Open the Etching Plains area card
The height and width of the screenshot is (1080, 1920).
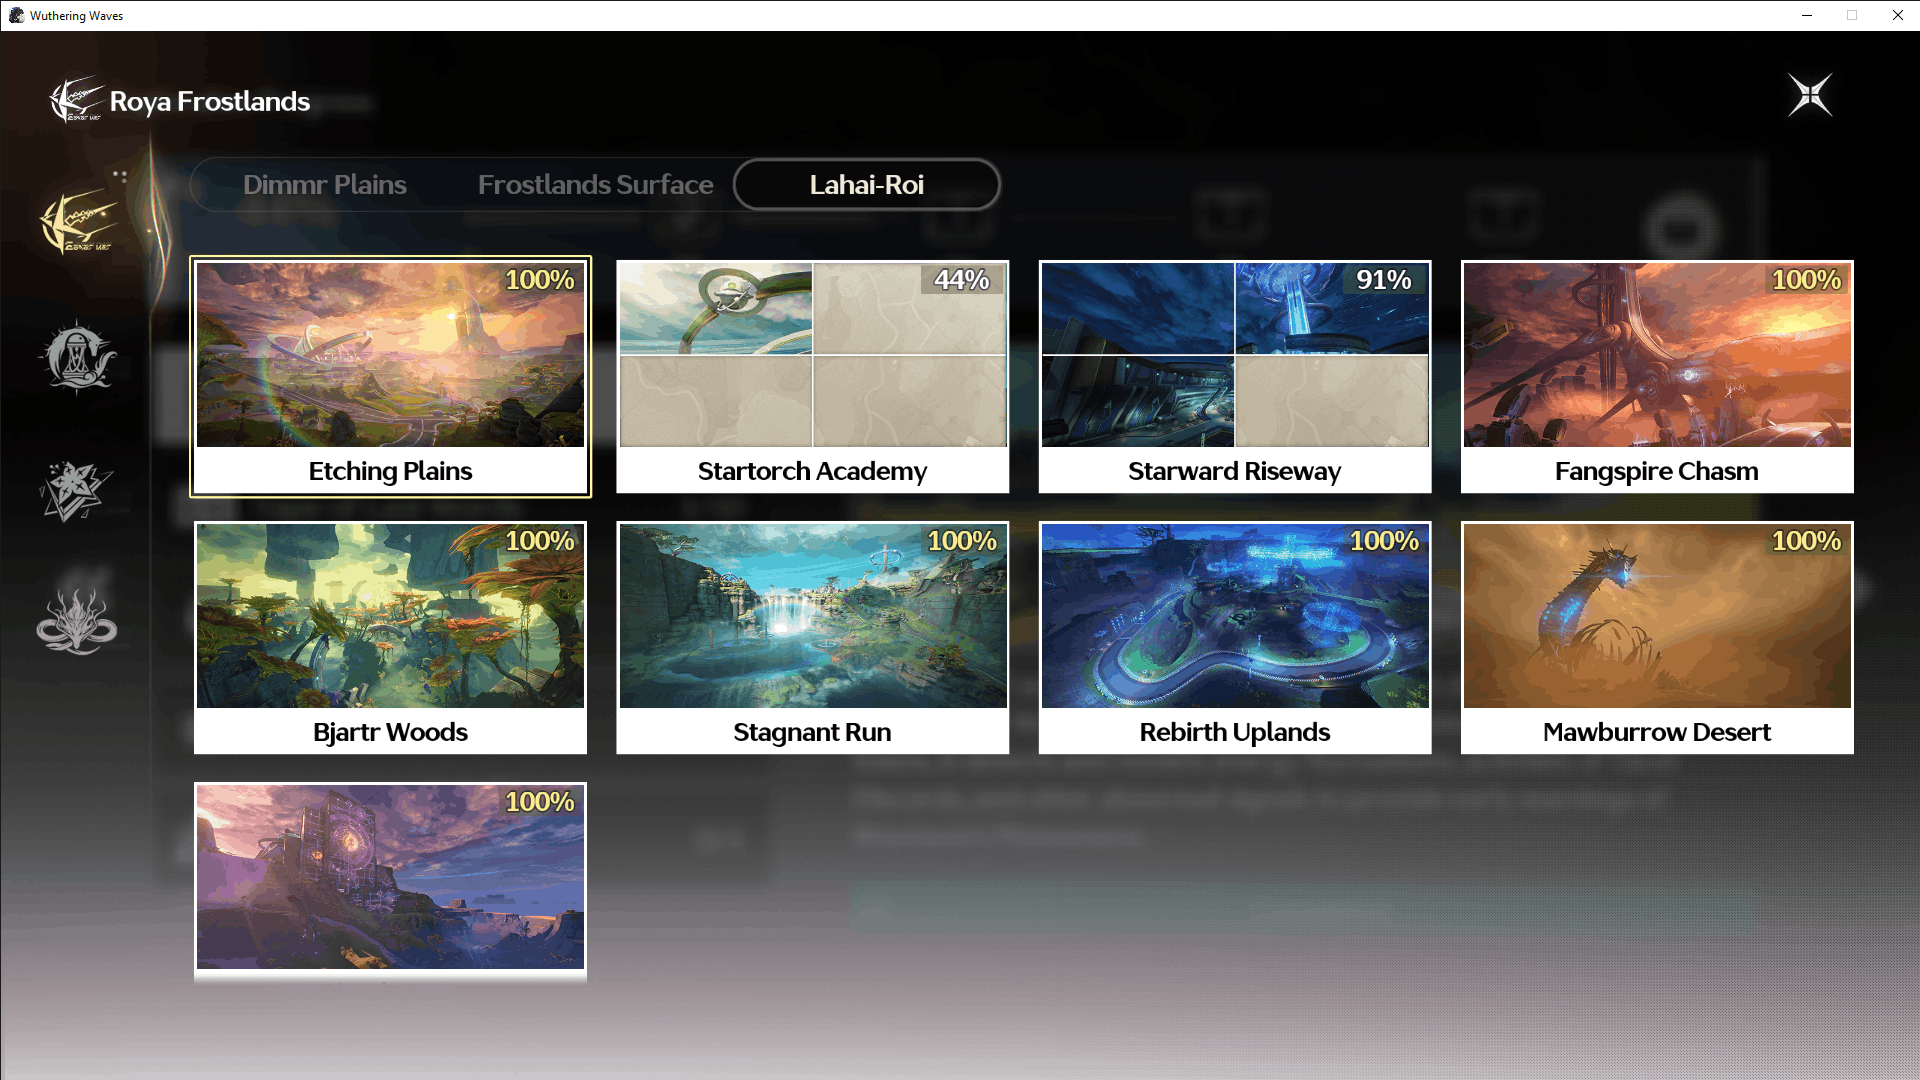coord(390,376)
